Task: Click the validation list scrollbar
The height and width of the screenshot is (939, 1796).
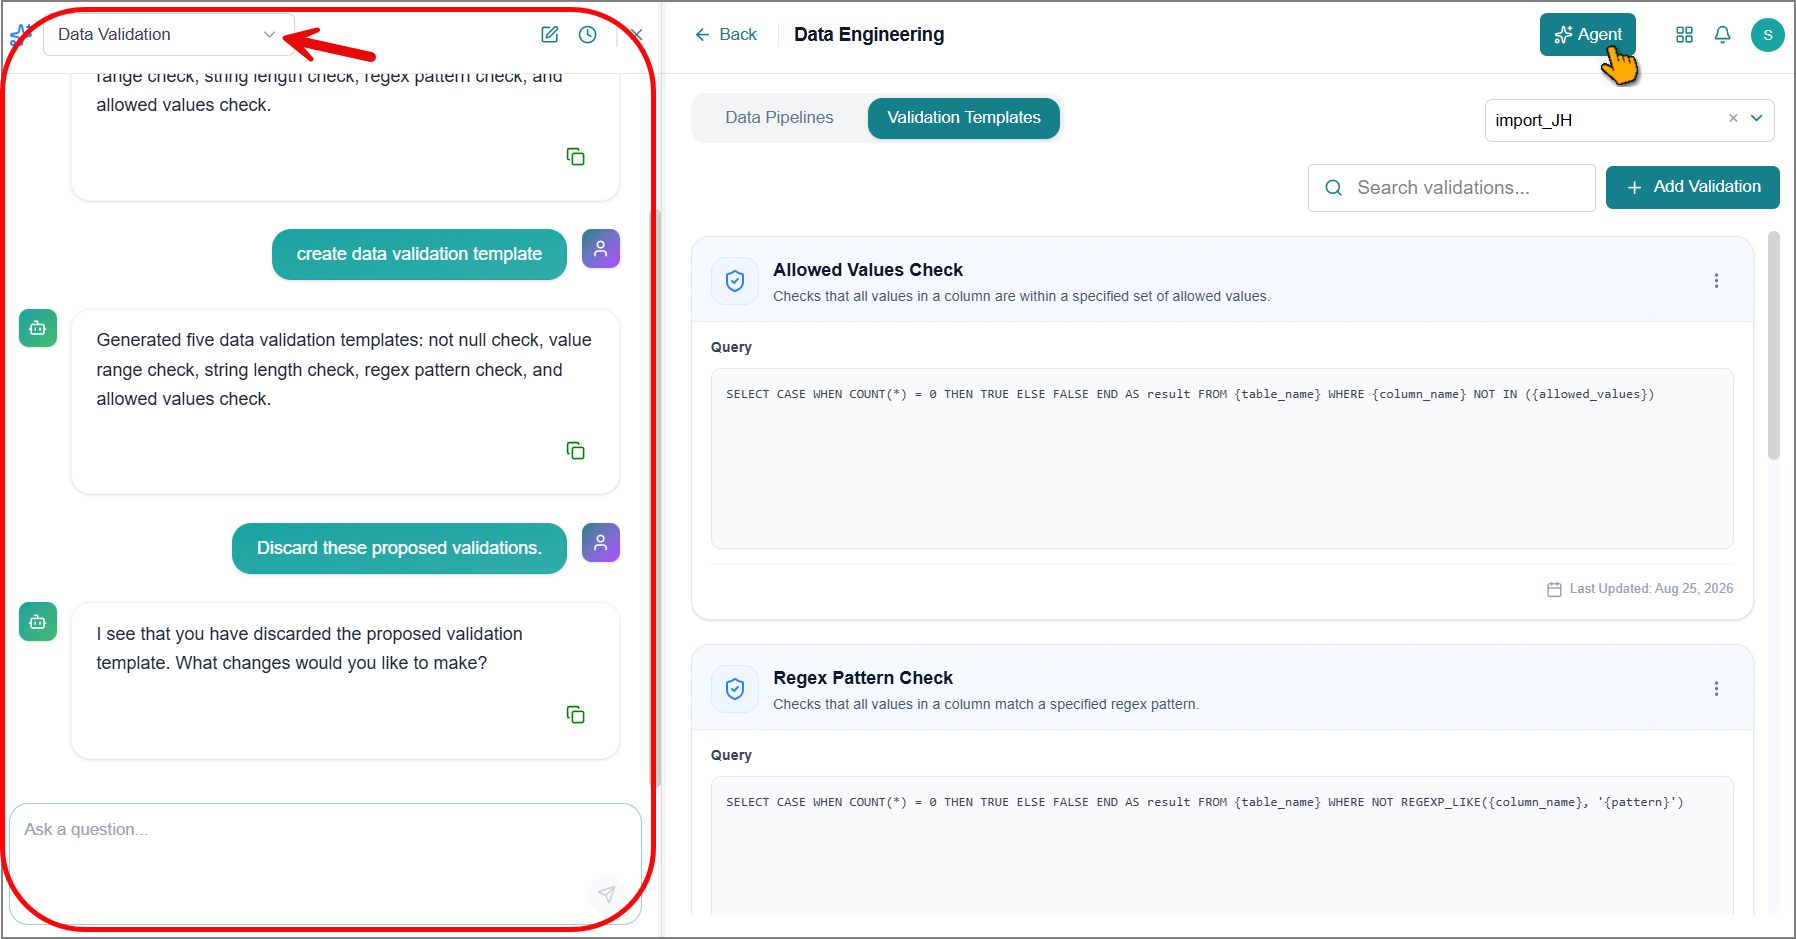Action: pos(1774,345)
